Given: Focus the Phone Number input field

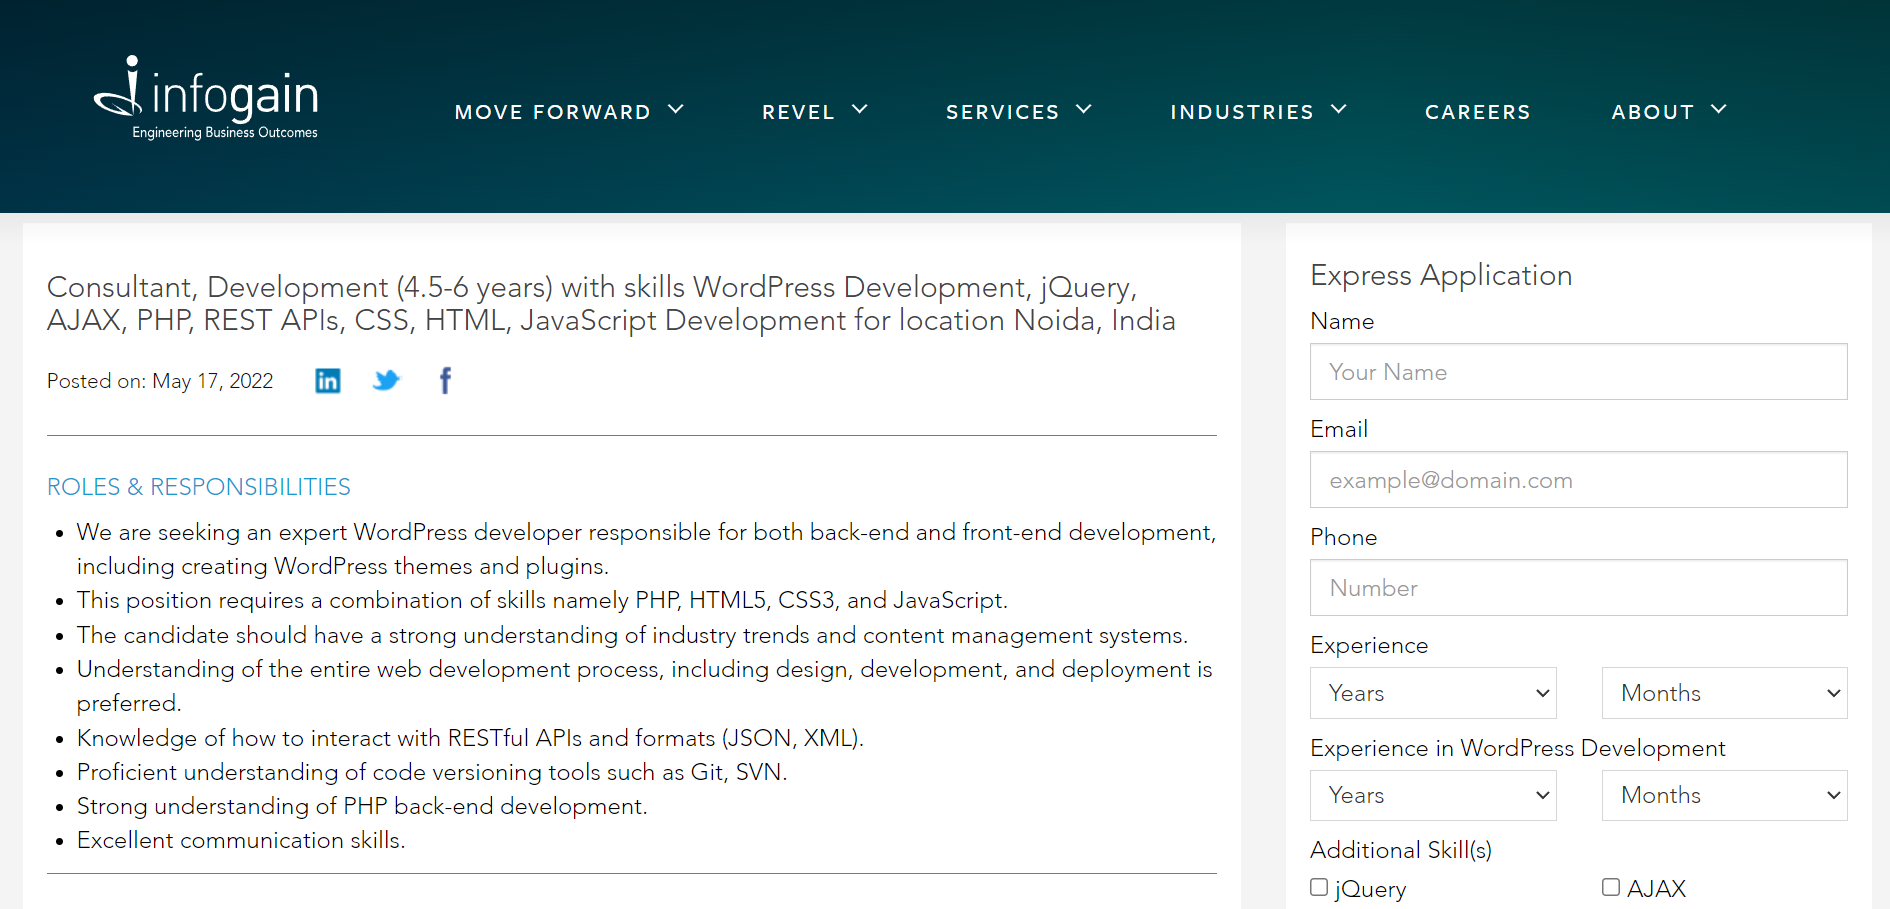Looking at the screenshot, I should [1579, 588].
